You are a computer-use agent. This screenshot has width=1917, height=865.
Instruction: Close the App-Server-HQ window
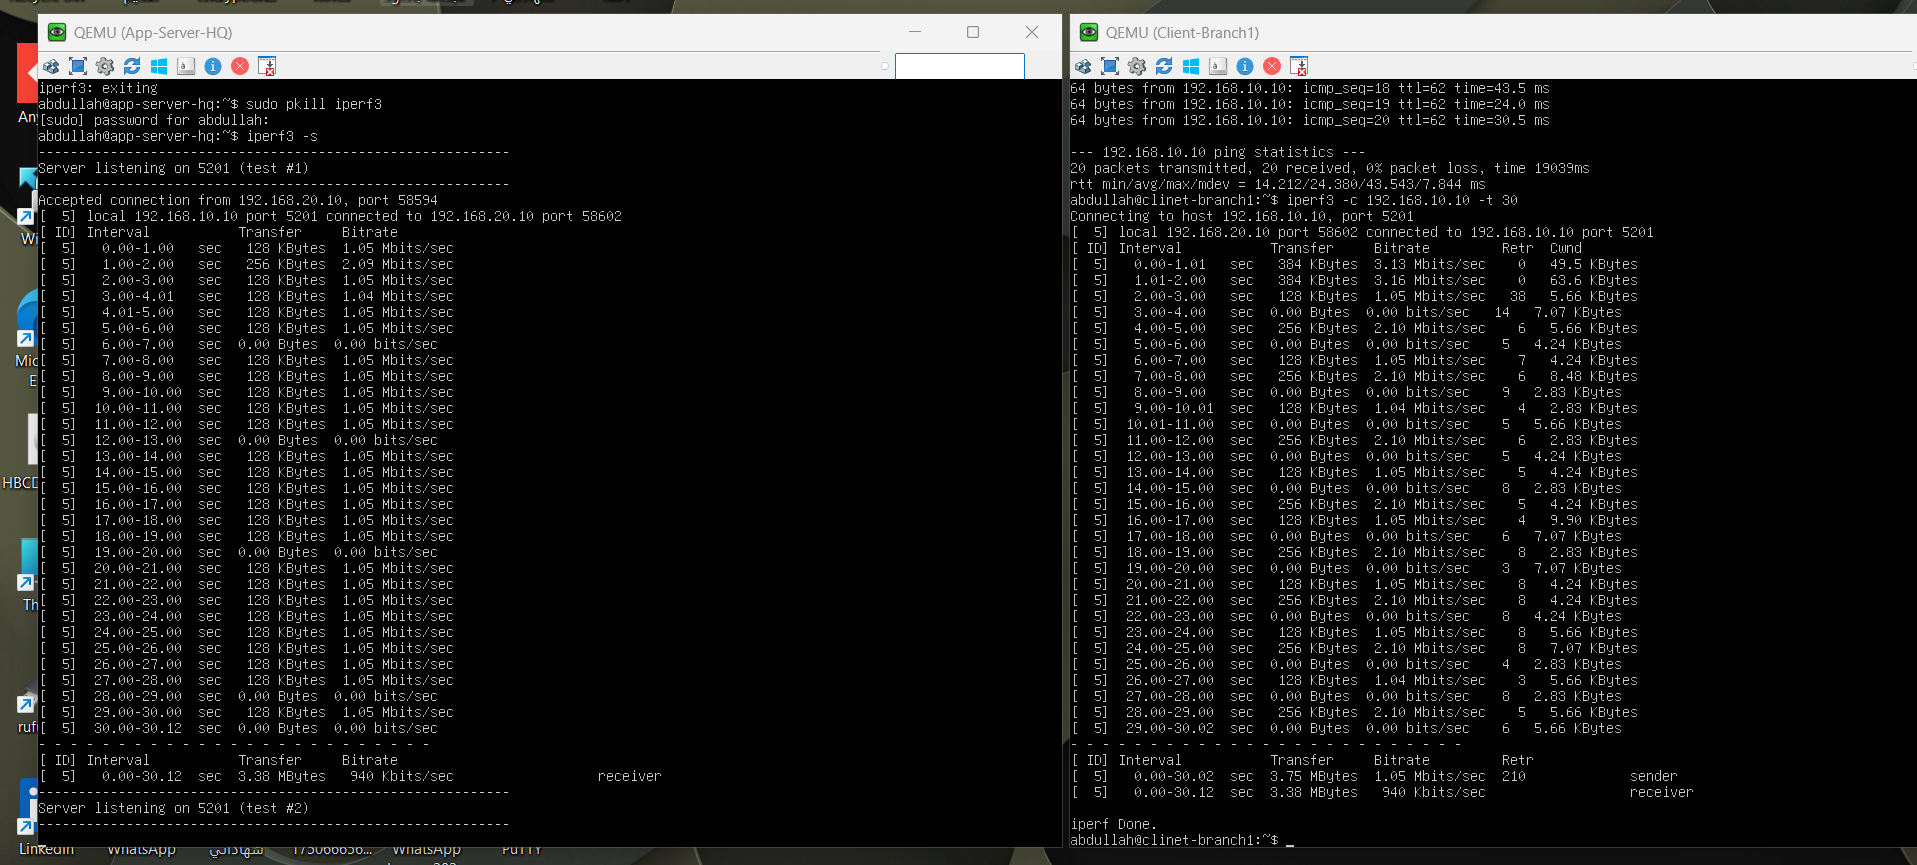pos(1032,32)
